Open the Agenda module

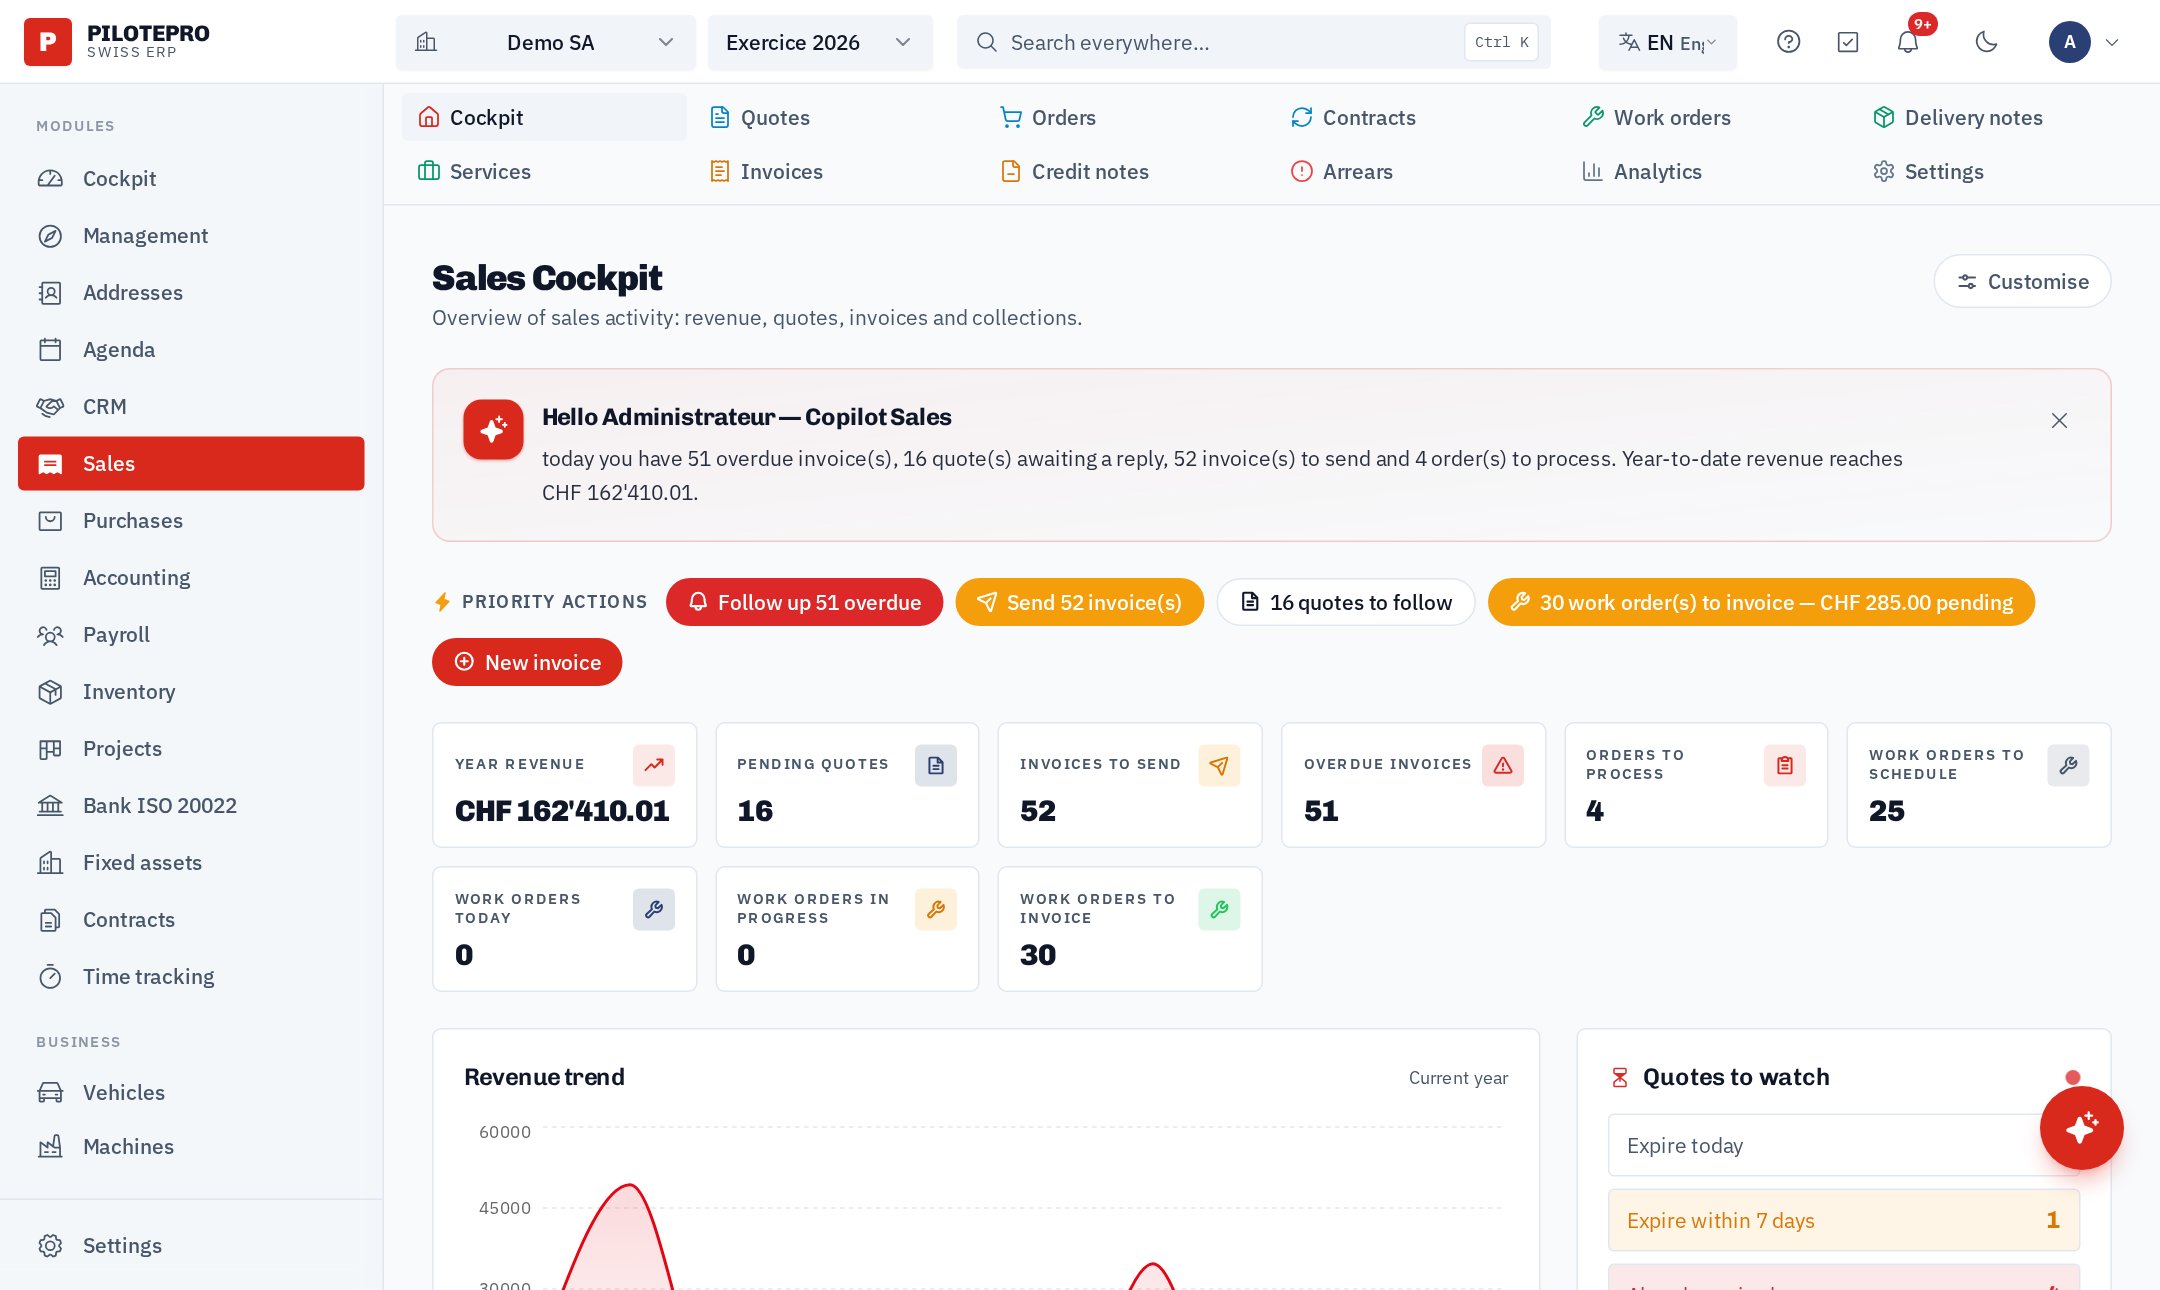pyautogui.click(x=191, y=350)
